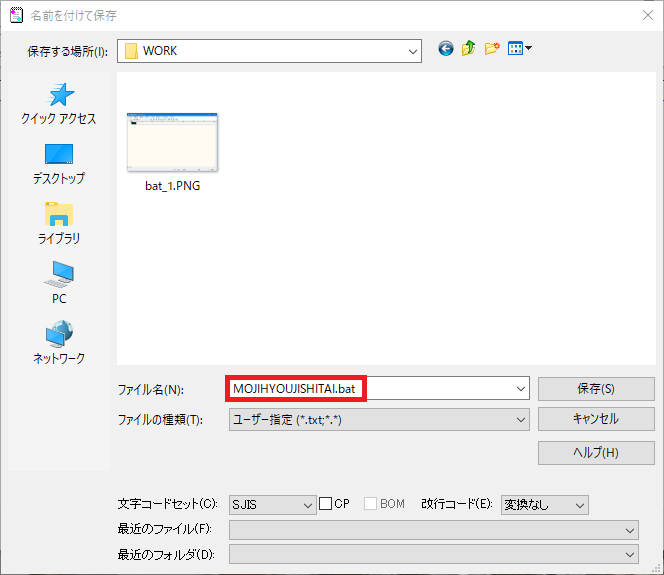The image size is (664, 575).
Task: Click the Save (保存) button
Action: 596,389
